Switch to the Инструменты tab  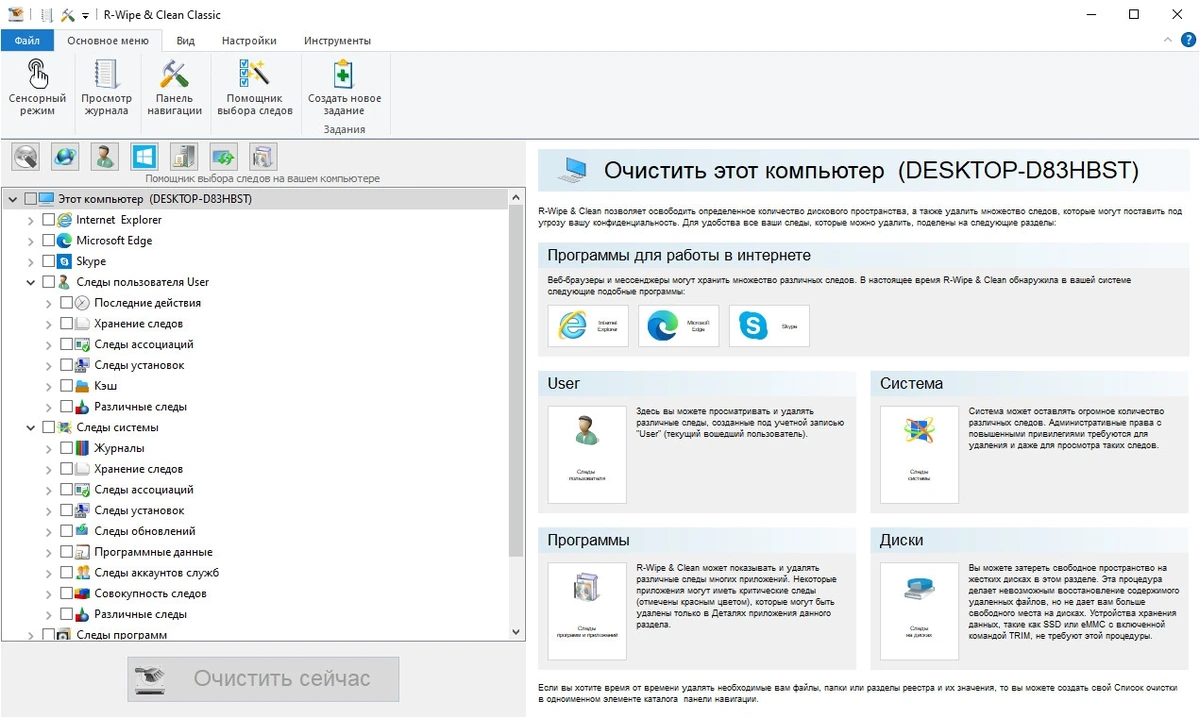click(x=337, y=41)
